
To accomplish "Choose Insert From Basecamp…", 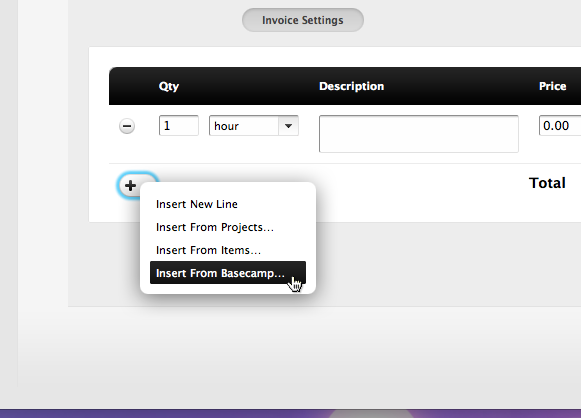I will [228, 273].
